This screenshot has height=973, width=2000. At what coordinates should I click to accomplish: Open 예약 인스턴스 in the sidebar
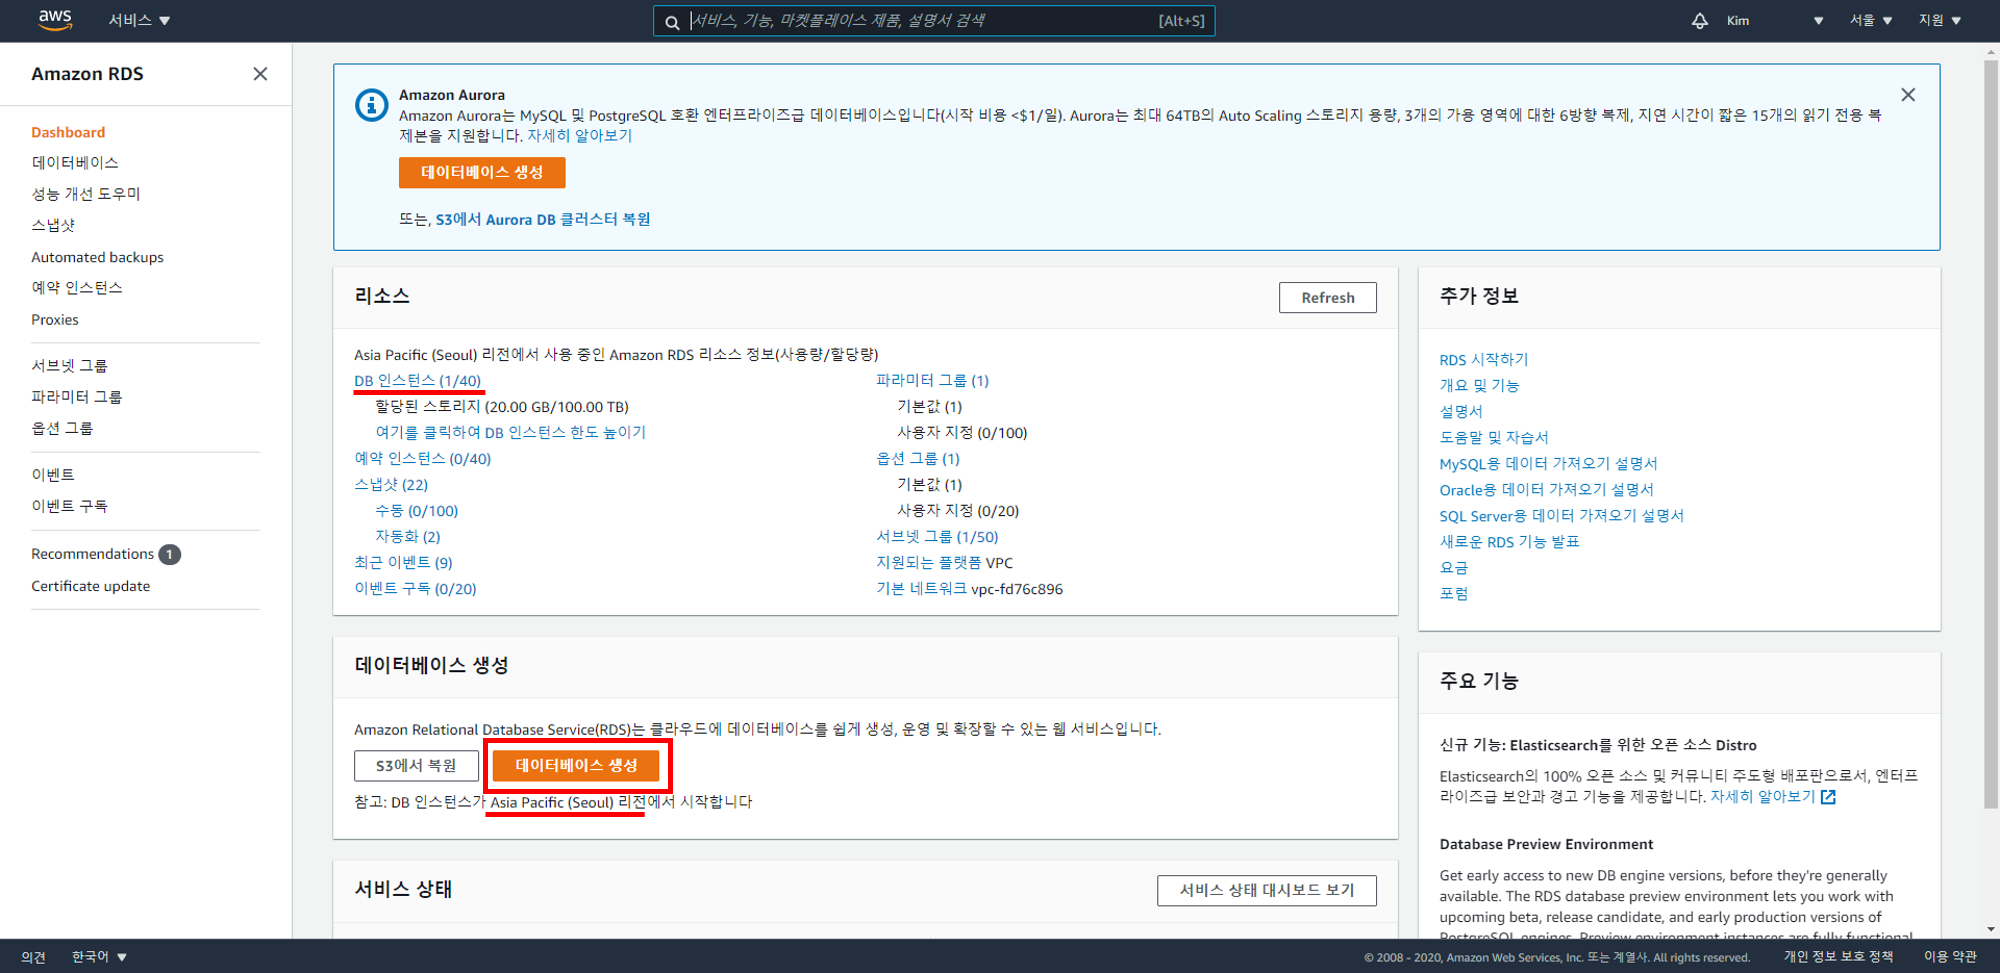pos(77,288)
